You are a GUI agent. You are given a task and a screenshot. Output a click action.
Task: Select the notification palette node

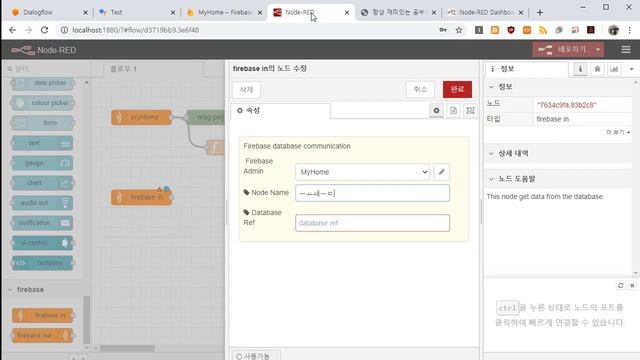[42, 223]
